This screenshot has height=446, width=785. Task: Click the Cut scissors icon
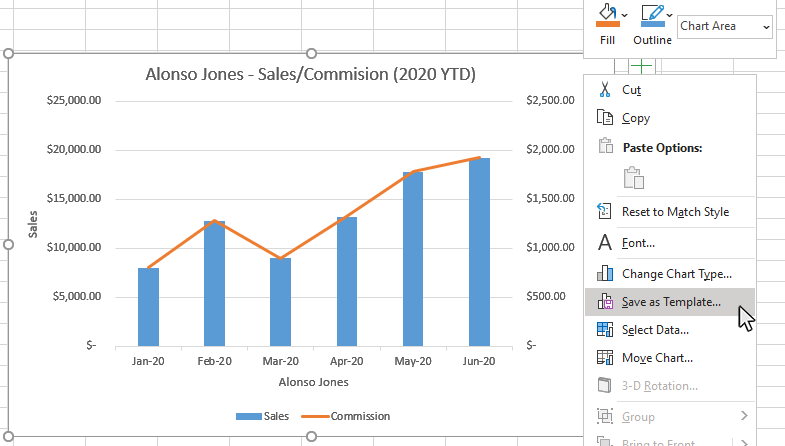605,90
